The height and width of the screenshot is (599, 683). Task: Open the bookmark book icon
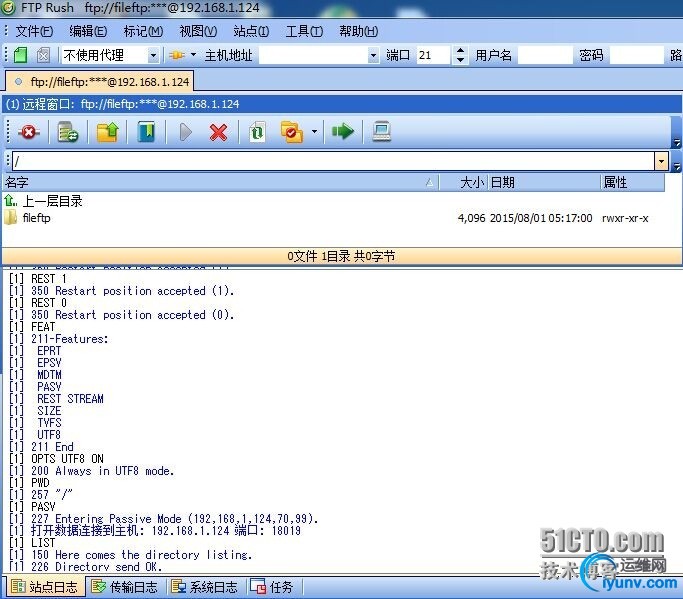coord(146,132)
